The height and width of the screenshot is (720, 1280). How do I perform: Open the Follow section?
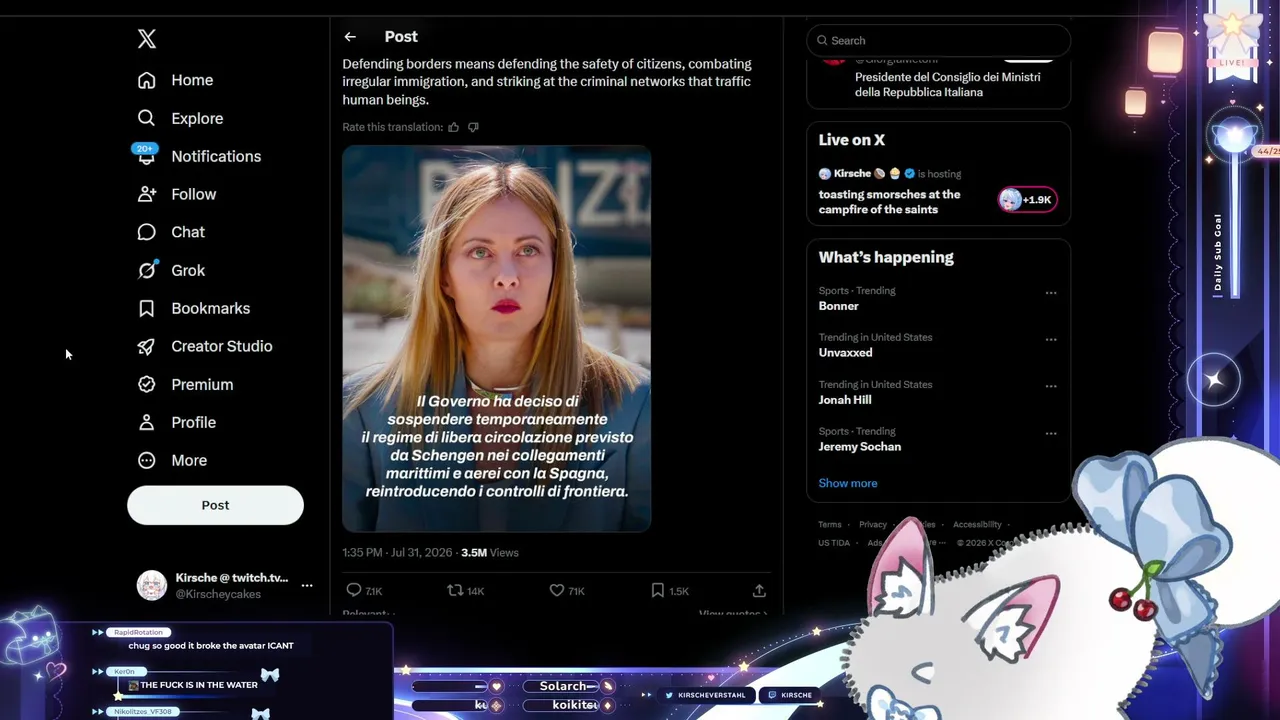tap(177, 194)
